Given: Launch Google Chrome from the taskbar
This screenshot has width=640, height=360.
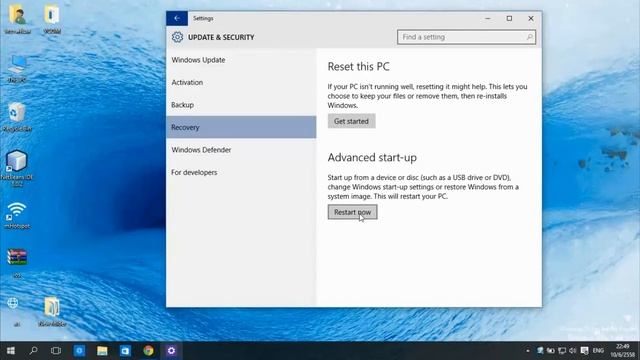Looking at the screenshot, I should pos(149,351).
